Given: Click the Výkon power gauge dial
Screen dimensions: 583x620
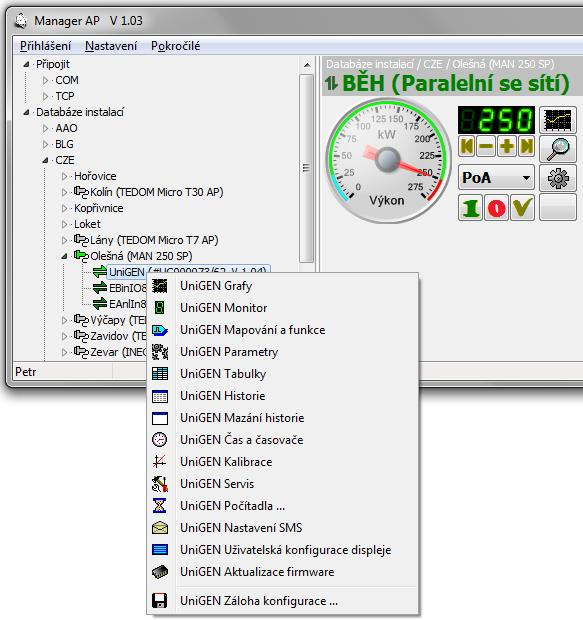Looking at the screenshot, I should point(388,160).
